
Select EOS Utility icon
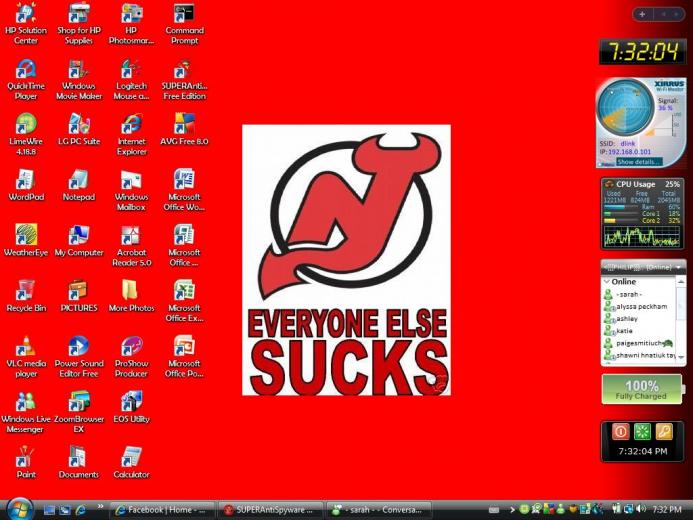click(131, 407)
